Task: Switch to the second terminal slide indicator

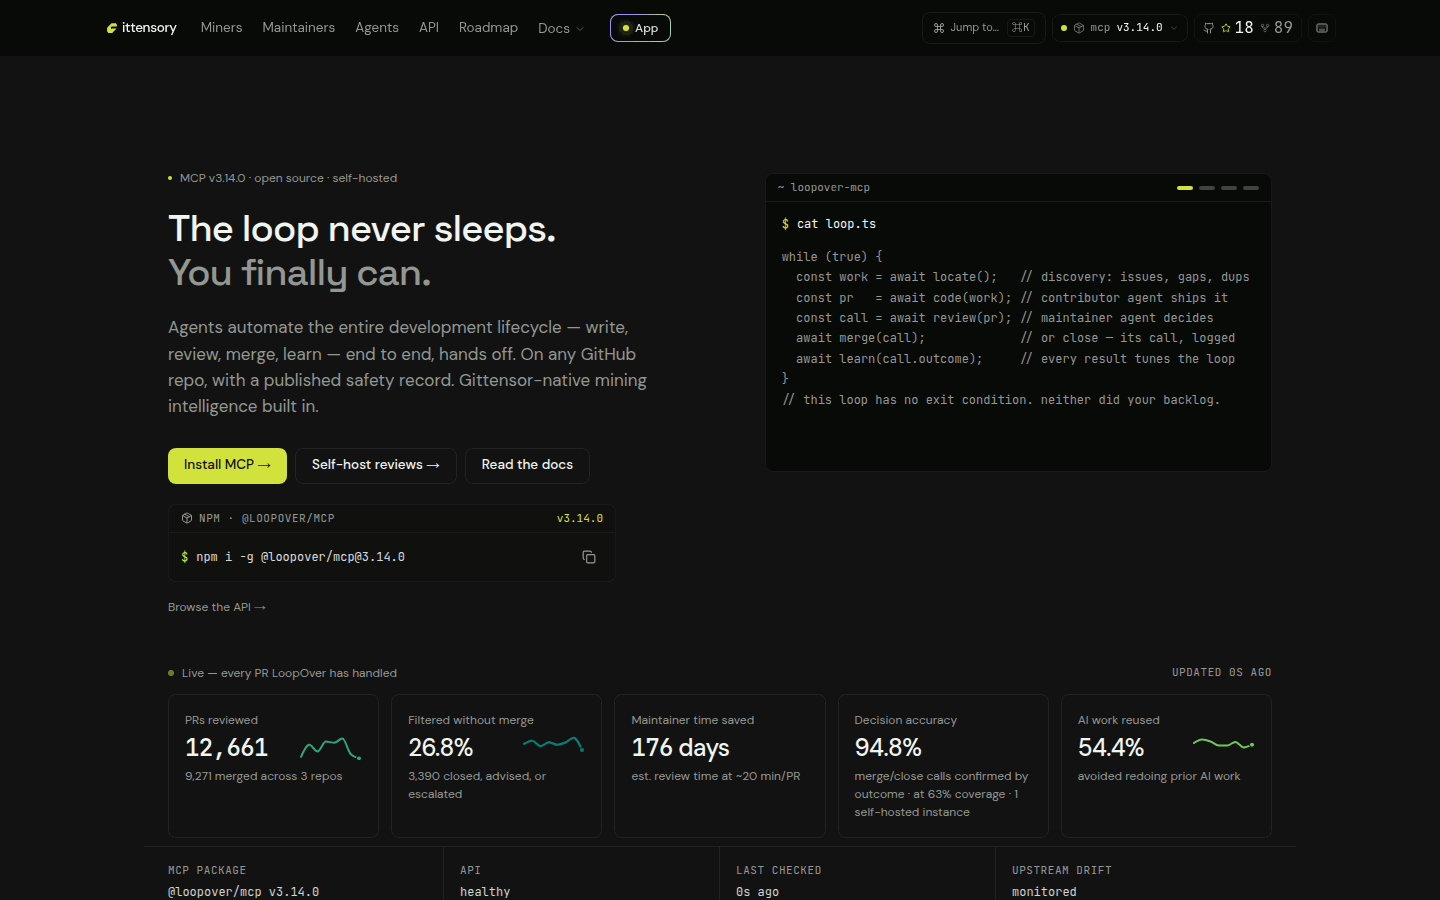Action: pyautogui.click(x=1207, y=188)
